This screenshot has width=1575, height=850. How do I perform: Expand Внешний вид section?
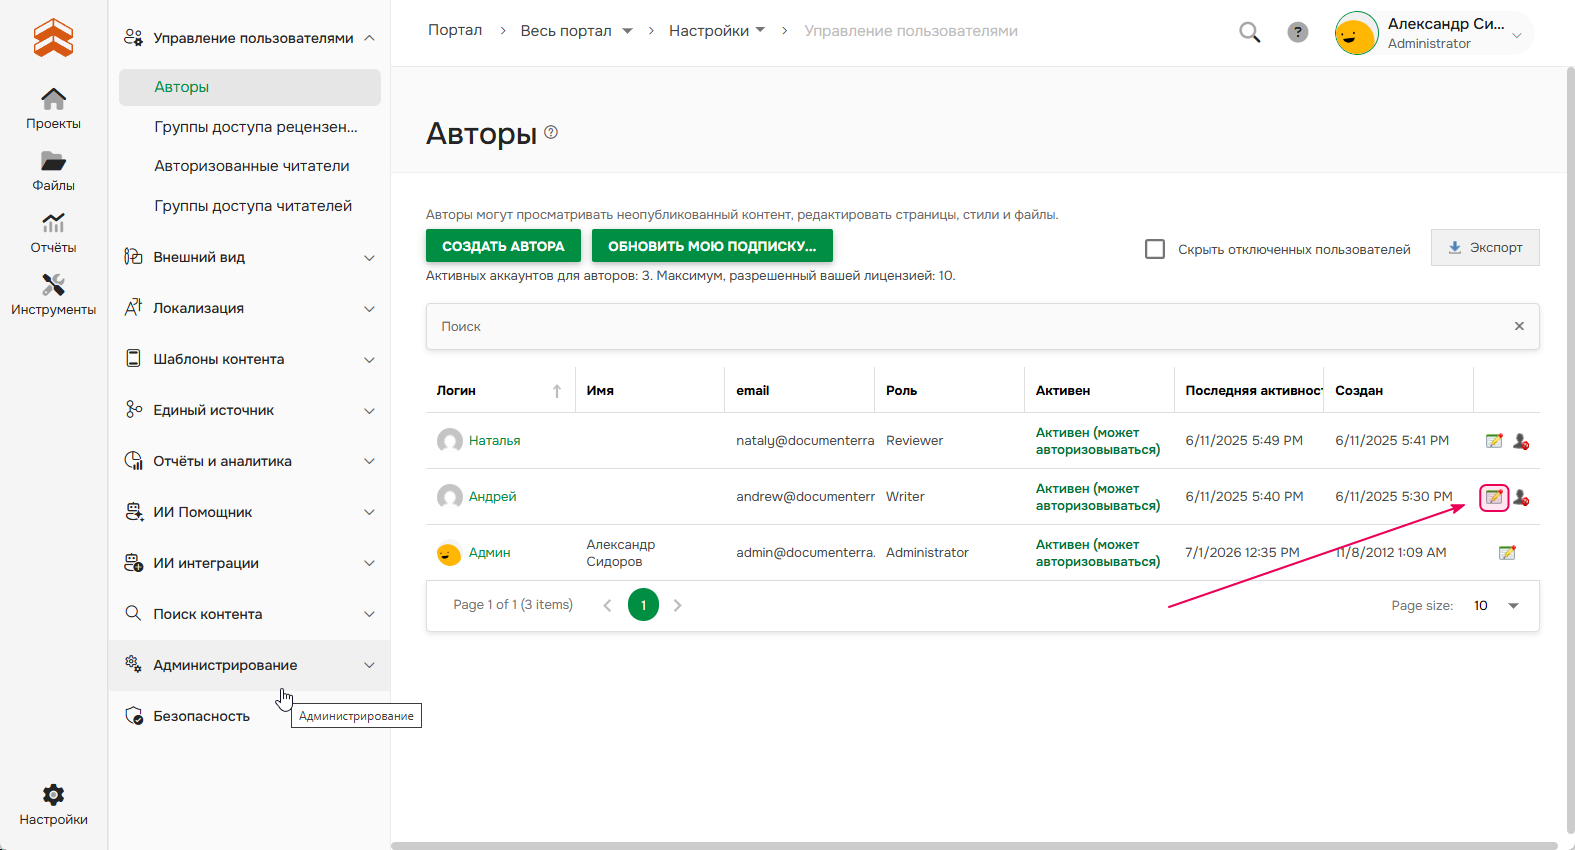[369, 257]
